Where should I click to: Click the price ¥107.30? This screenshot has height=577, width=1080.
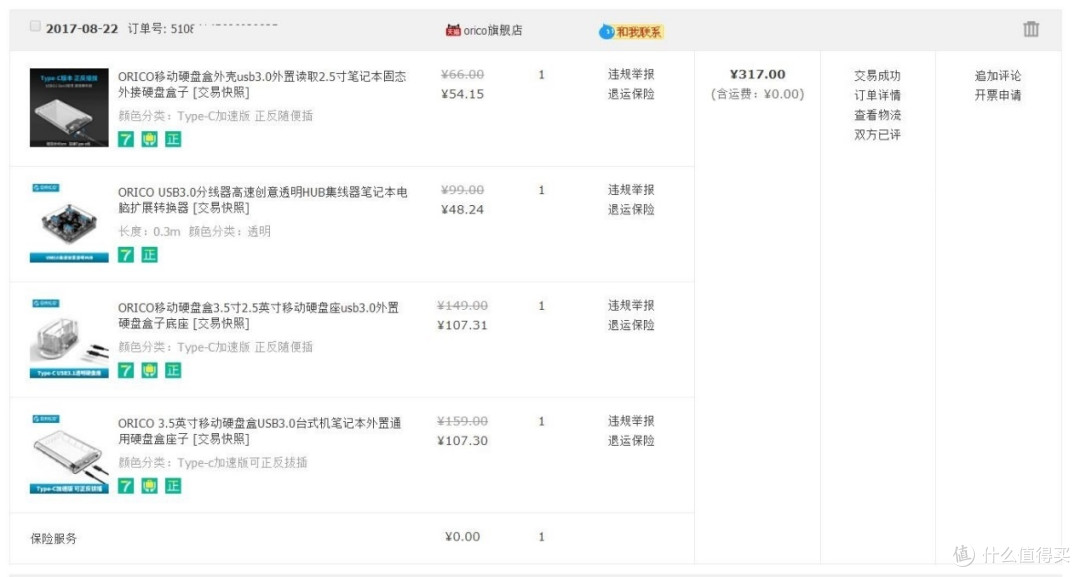[x=462, y=441]
